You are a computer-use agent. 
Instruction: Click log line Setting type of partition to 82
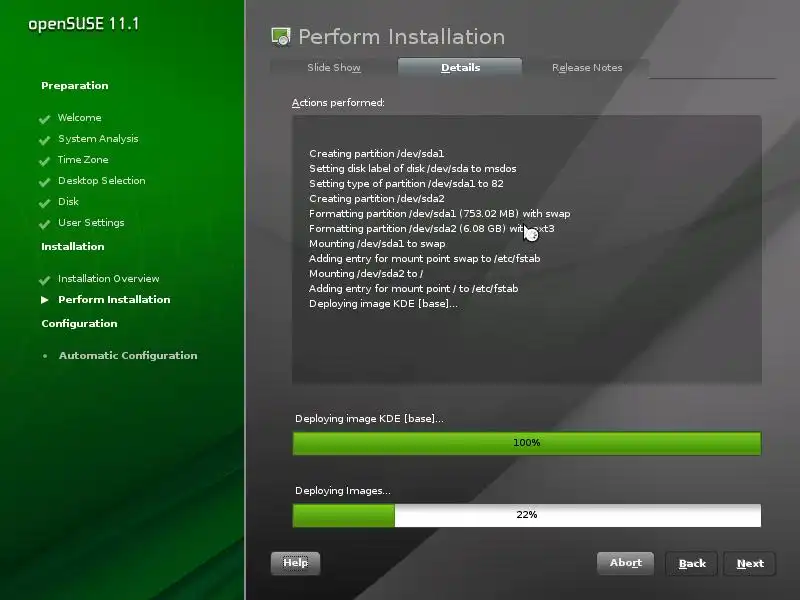coord(406,184)
